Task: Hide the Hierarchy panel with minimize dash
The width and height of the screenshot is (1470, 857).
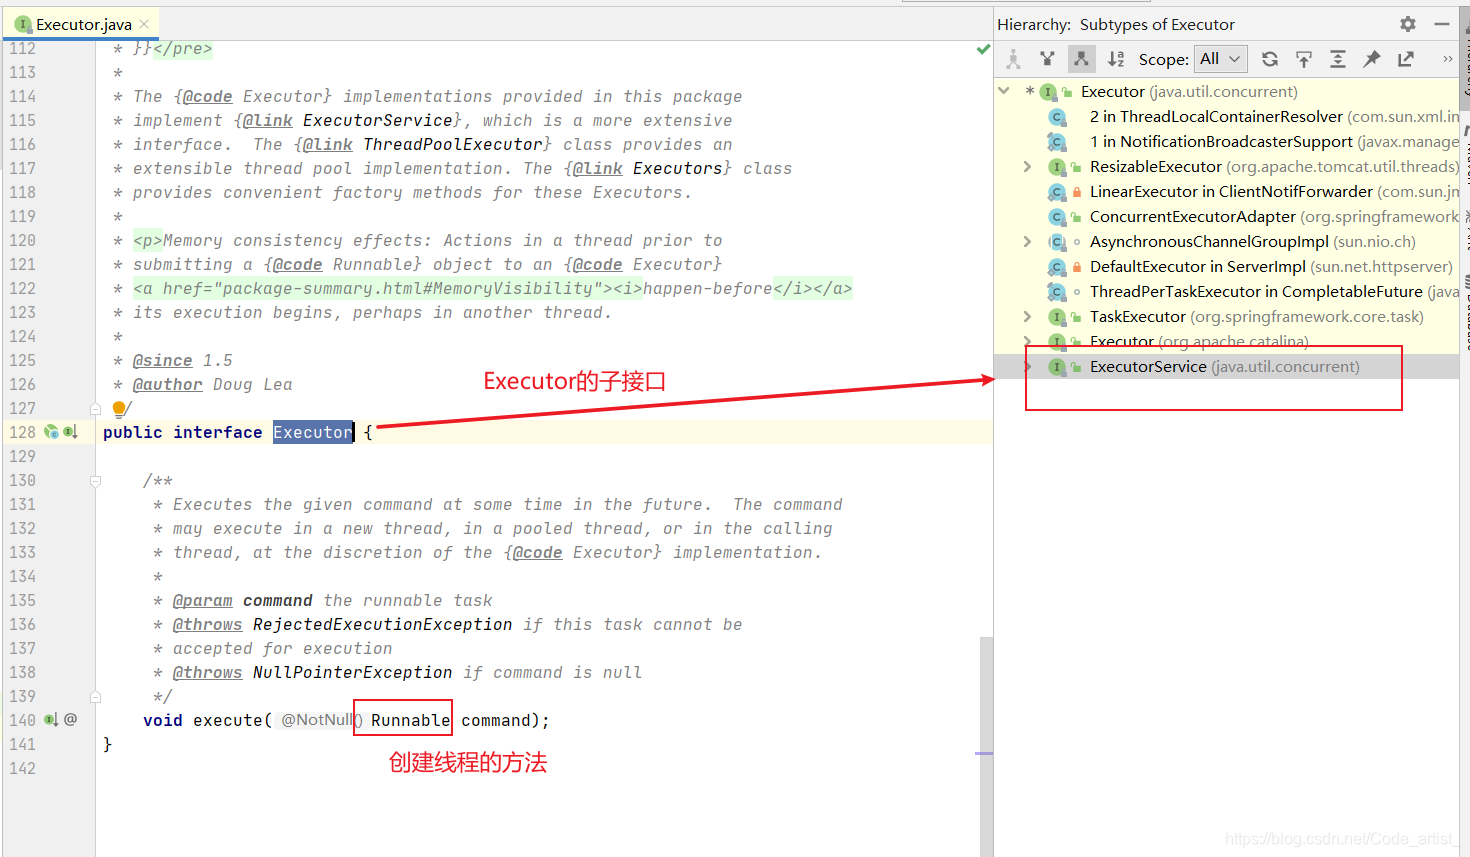Action: point(1442,24)
